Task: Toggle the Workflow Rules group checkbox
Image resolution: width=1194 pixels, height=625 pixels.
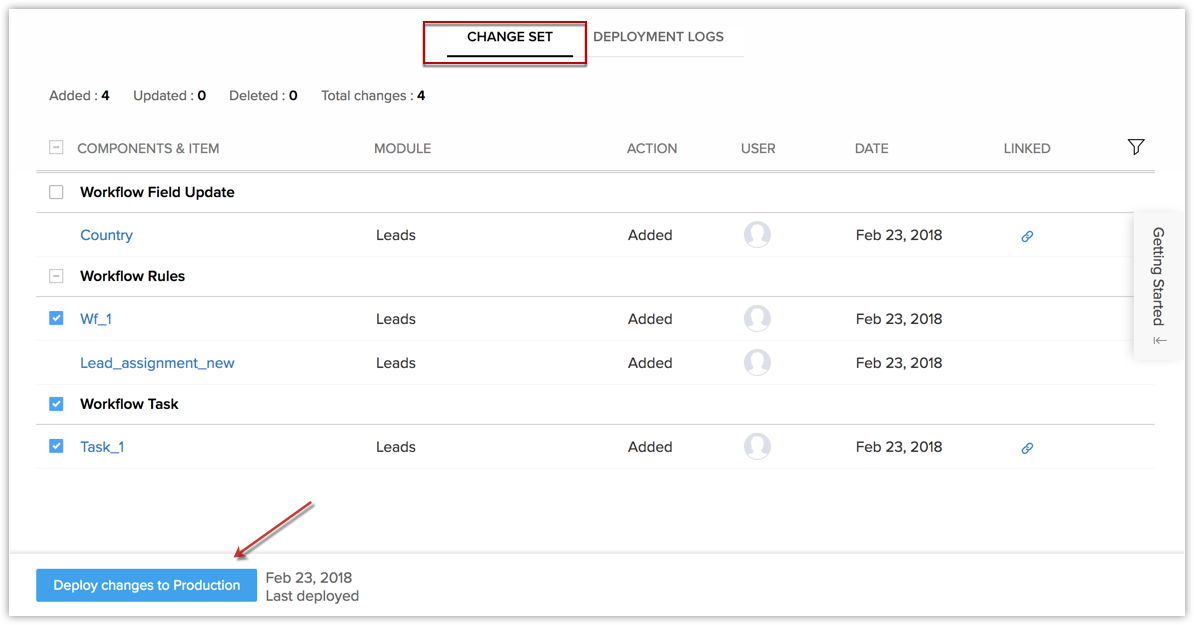Action: [56, 276]
